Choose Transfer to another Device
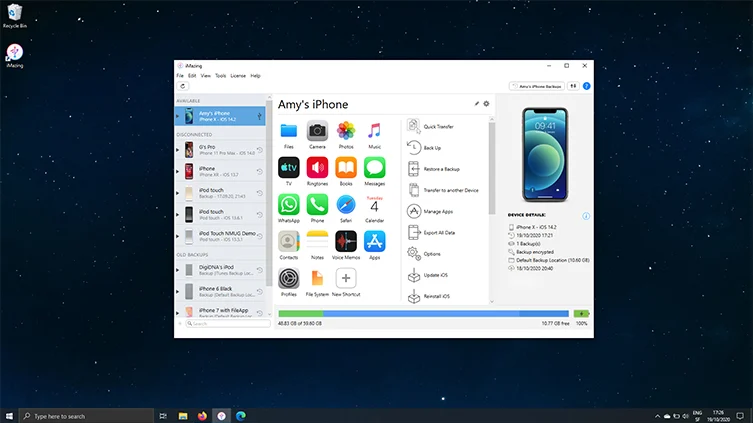The image size is (753, 423). coord(443,190)
